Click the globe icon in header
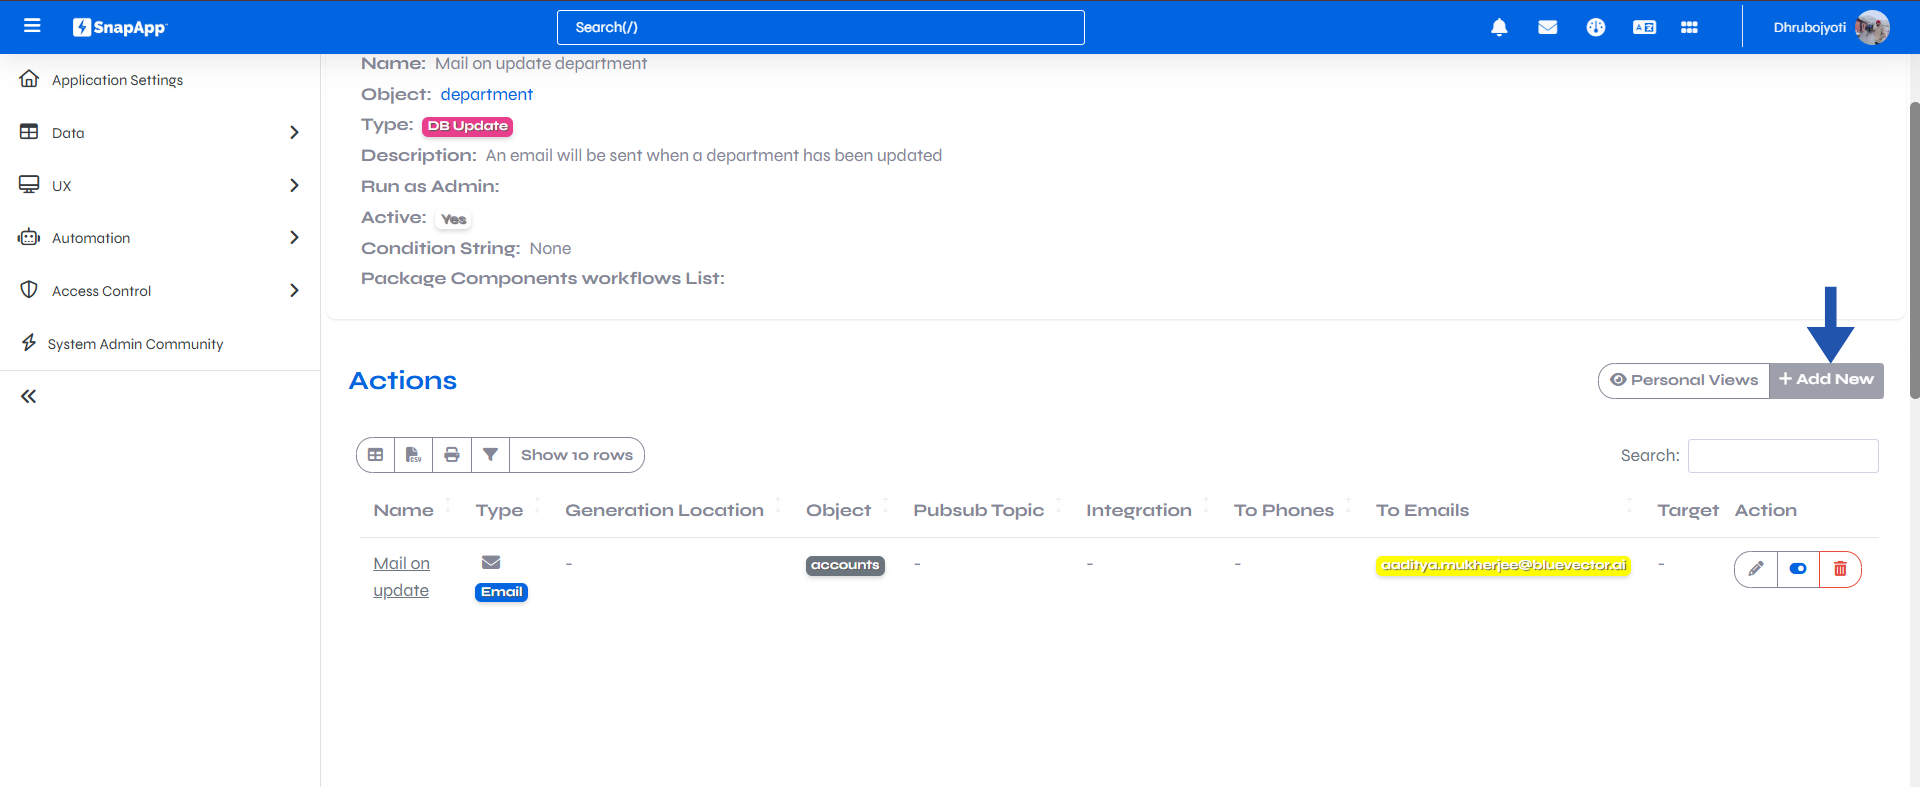 (x=1596, y=27)
